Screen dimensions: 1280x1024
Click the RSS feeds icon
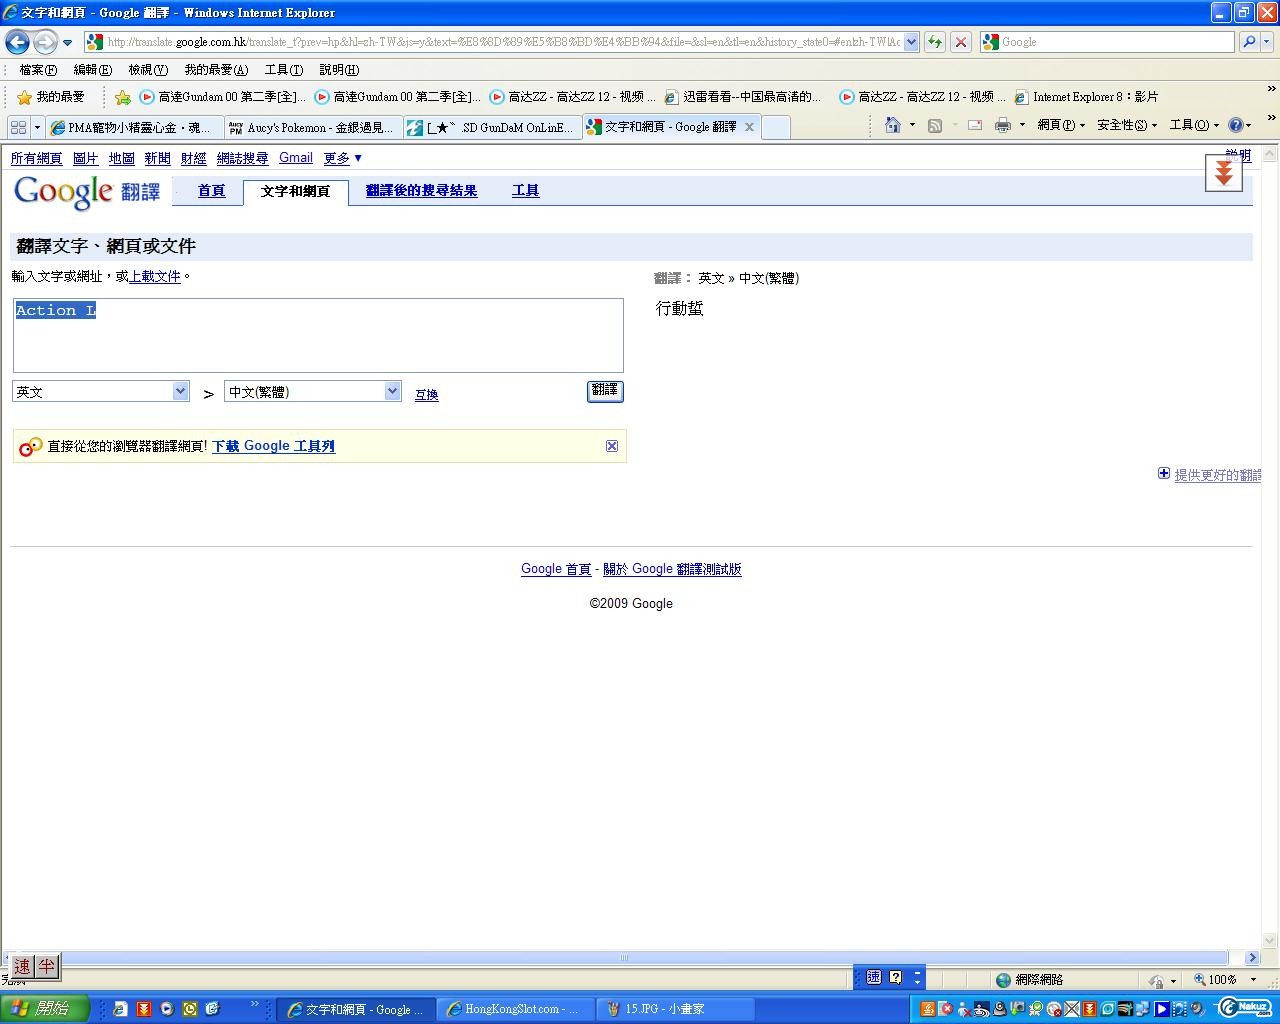click(935, 125)
